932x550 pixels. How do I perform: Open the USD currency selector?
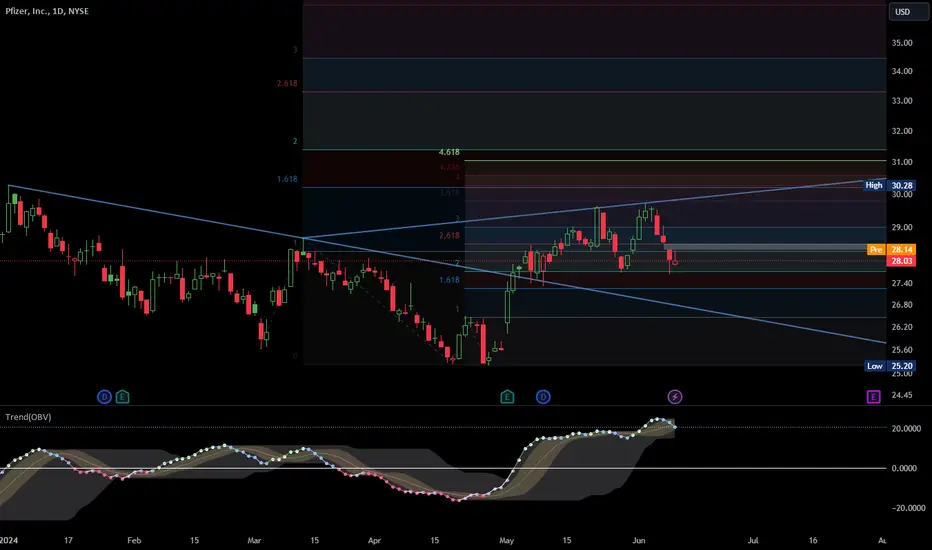(x=908, y=11)
